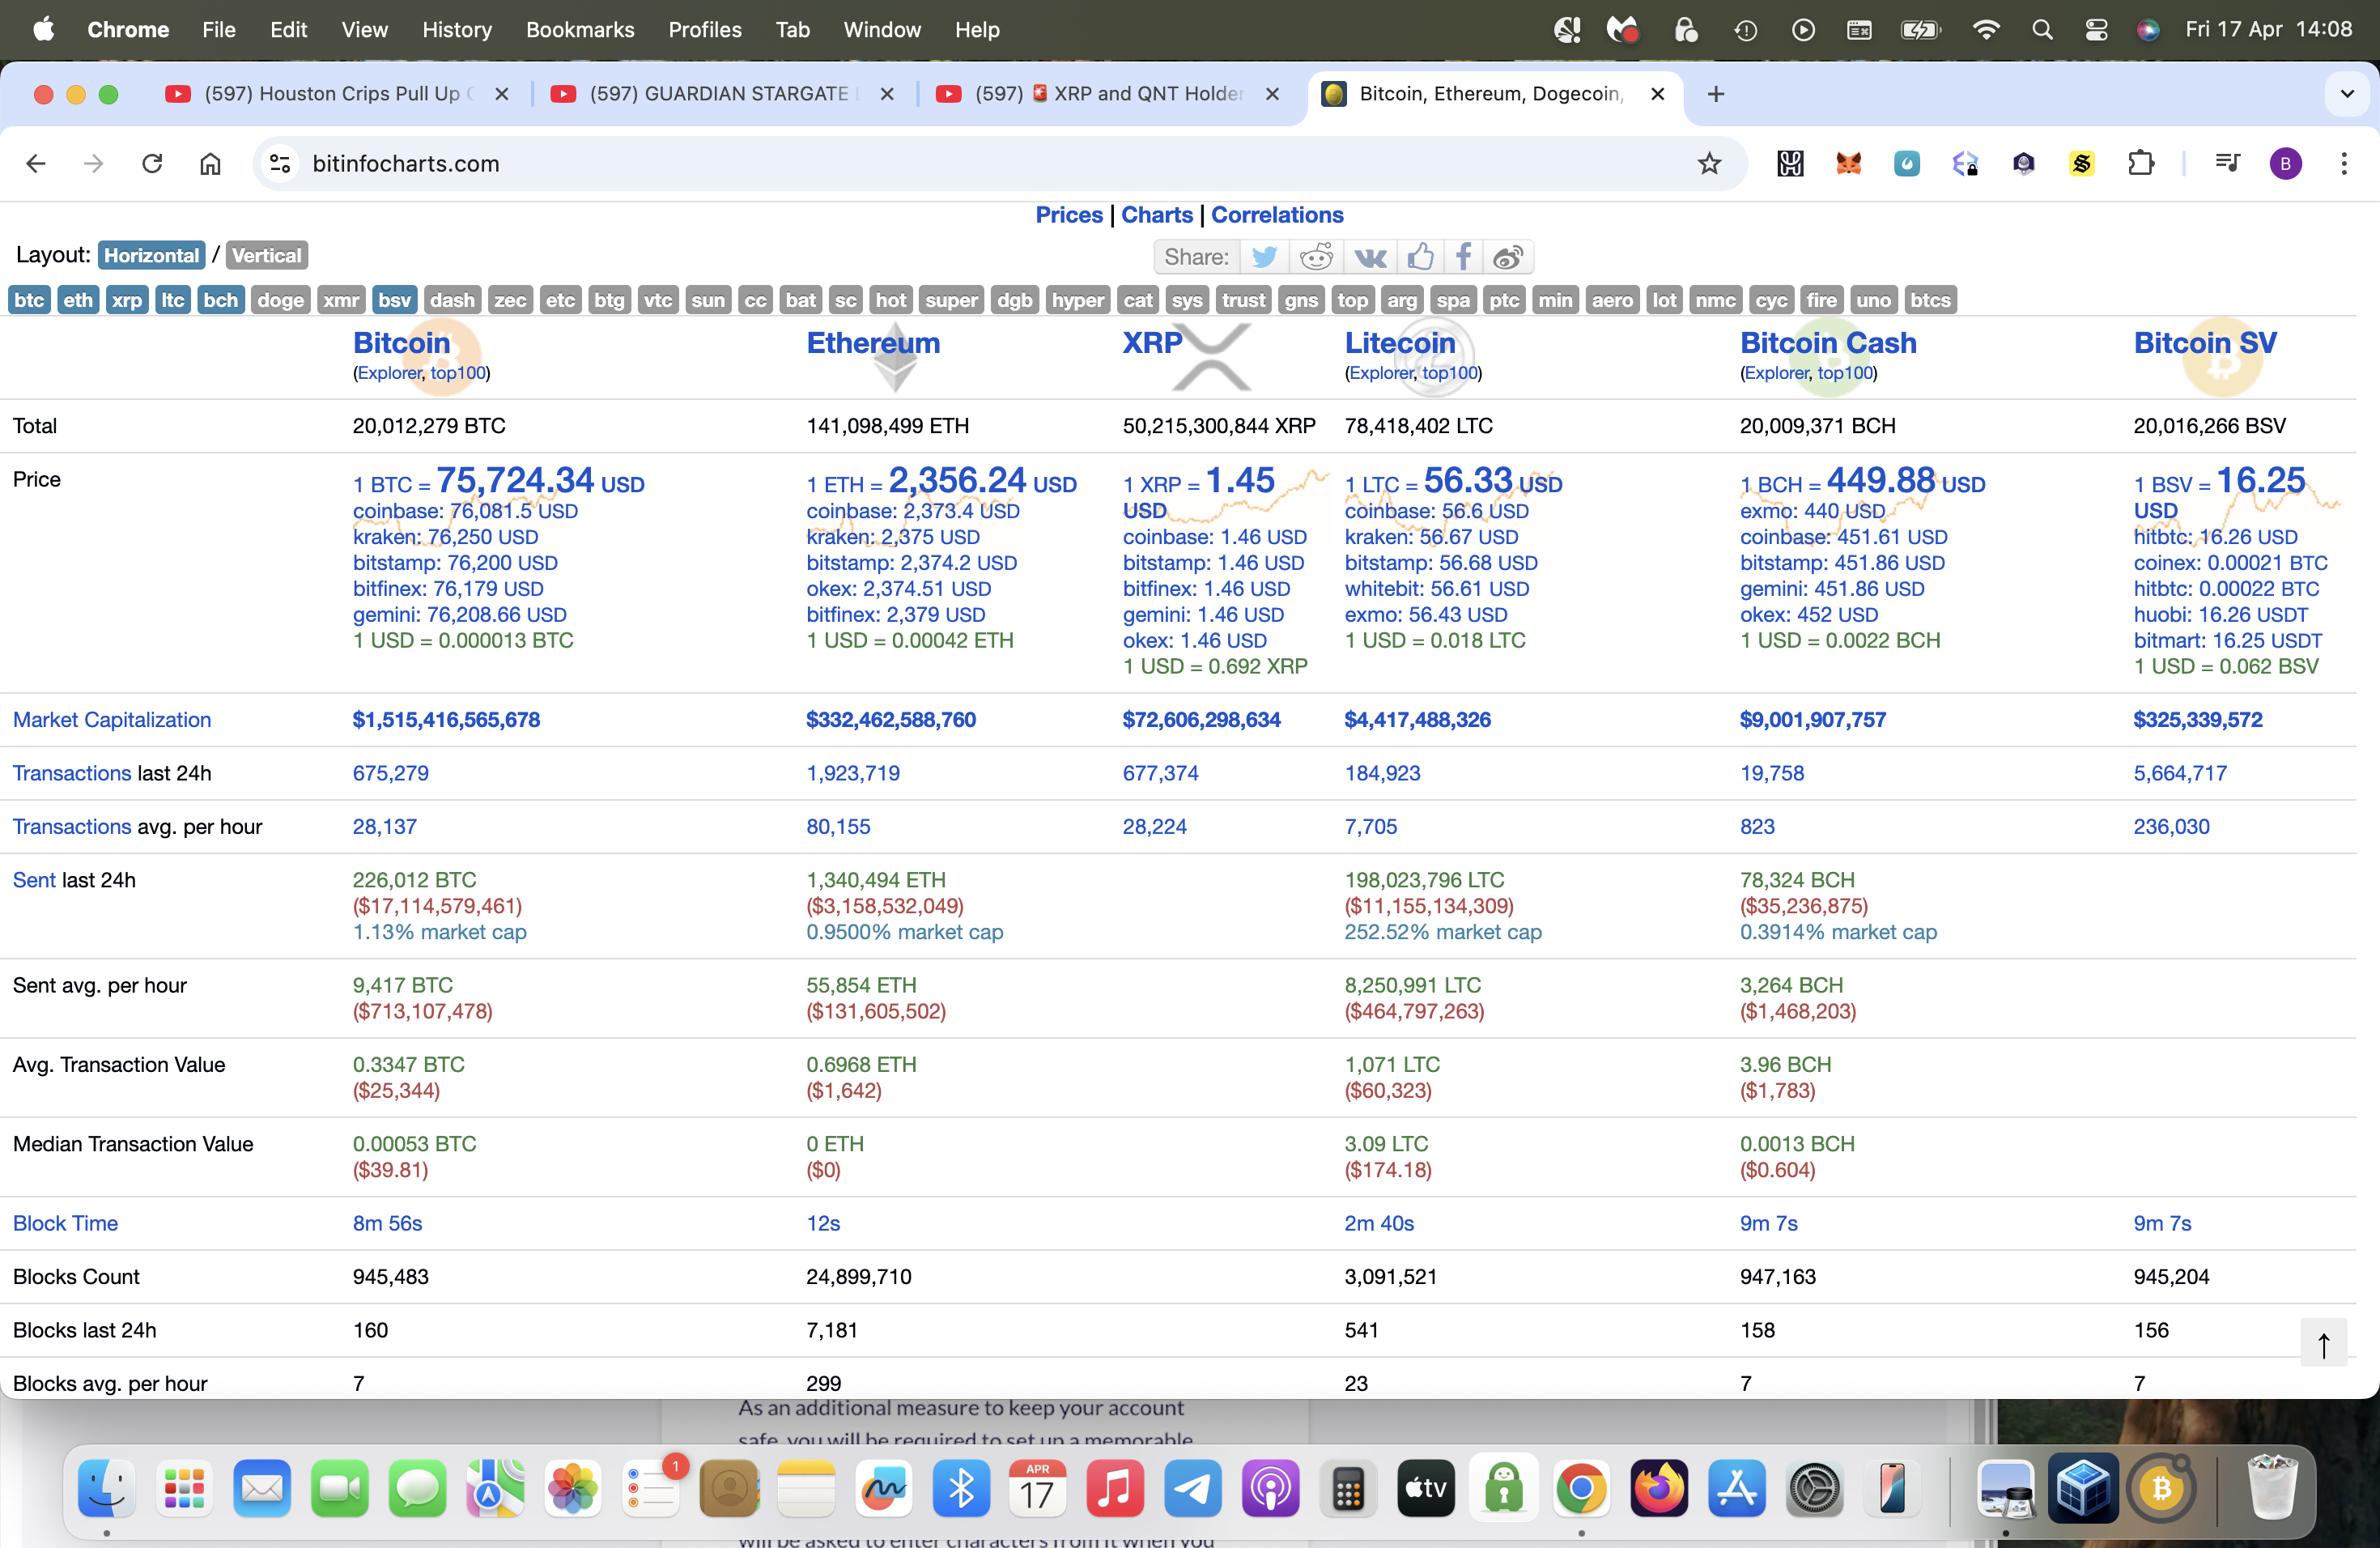Go to the browser home page
The height and width of the screenshot is (1548, 2380).
pyautogui.click(x=210, y=163)
